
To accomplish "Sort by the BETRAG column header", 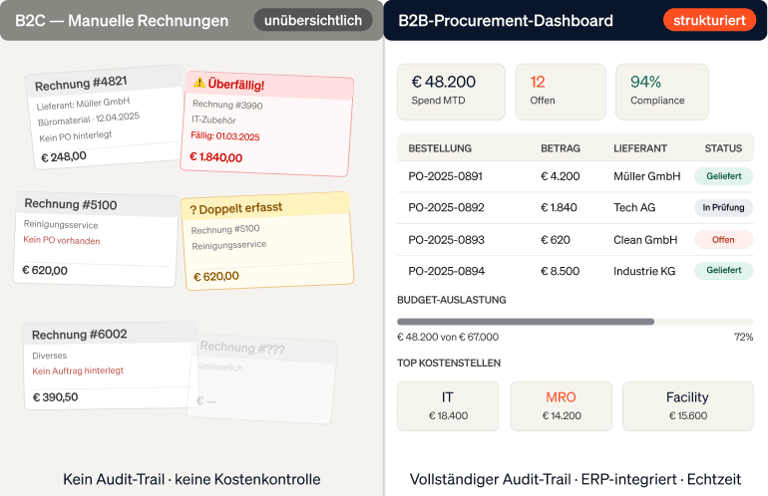I will 560,148.
